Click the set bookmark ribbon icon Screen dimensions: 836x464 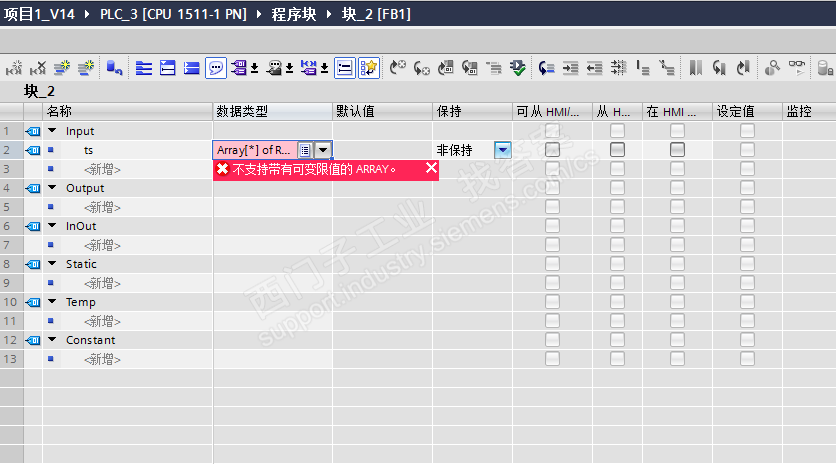[696, 68]
